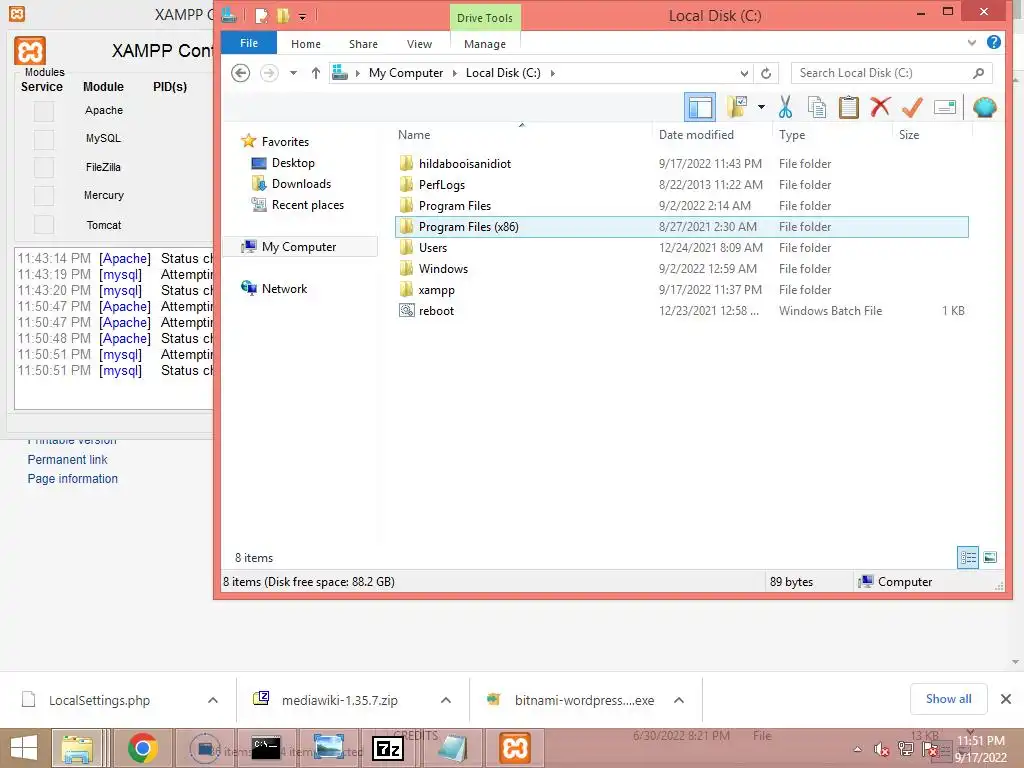Open XAMPP from the taskbar

(x=515, y=748)
